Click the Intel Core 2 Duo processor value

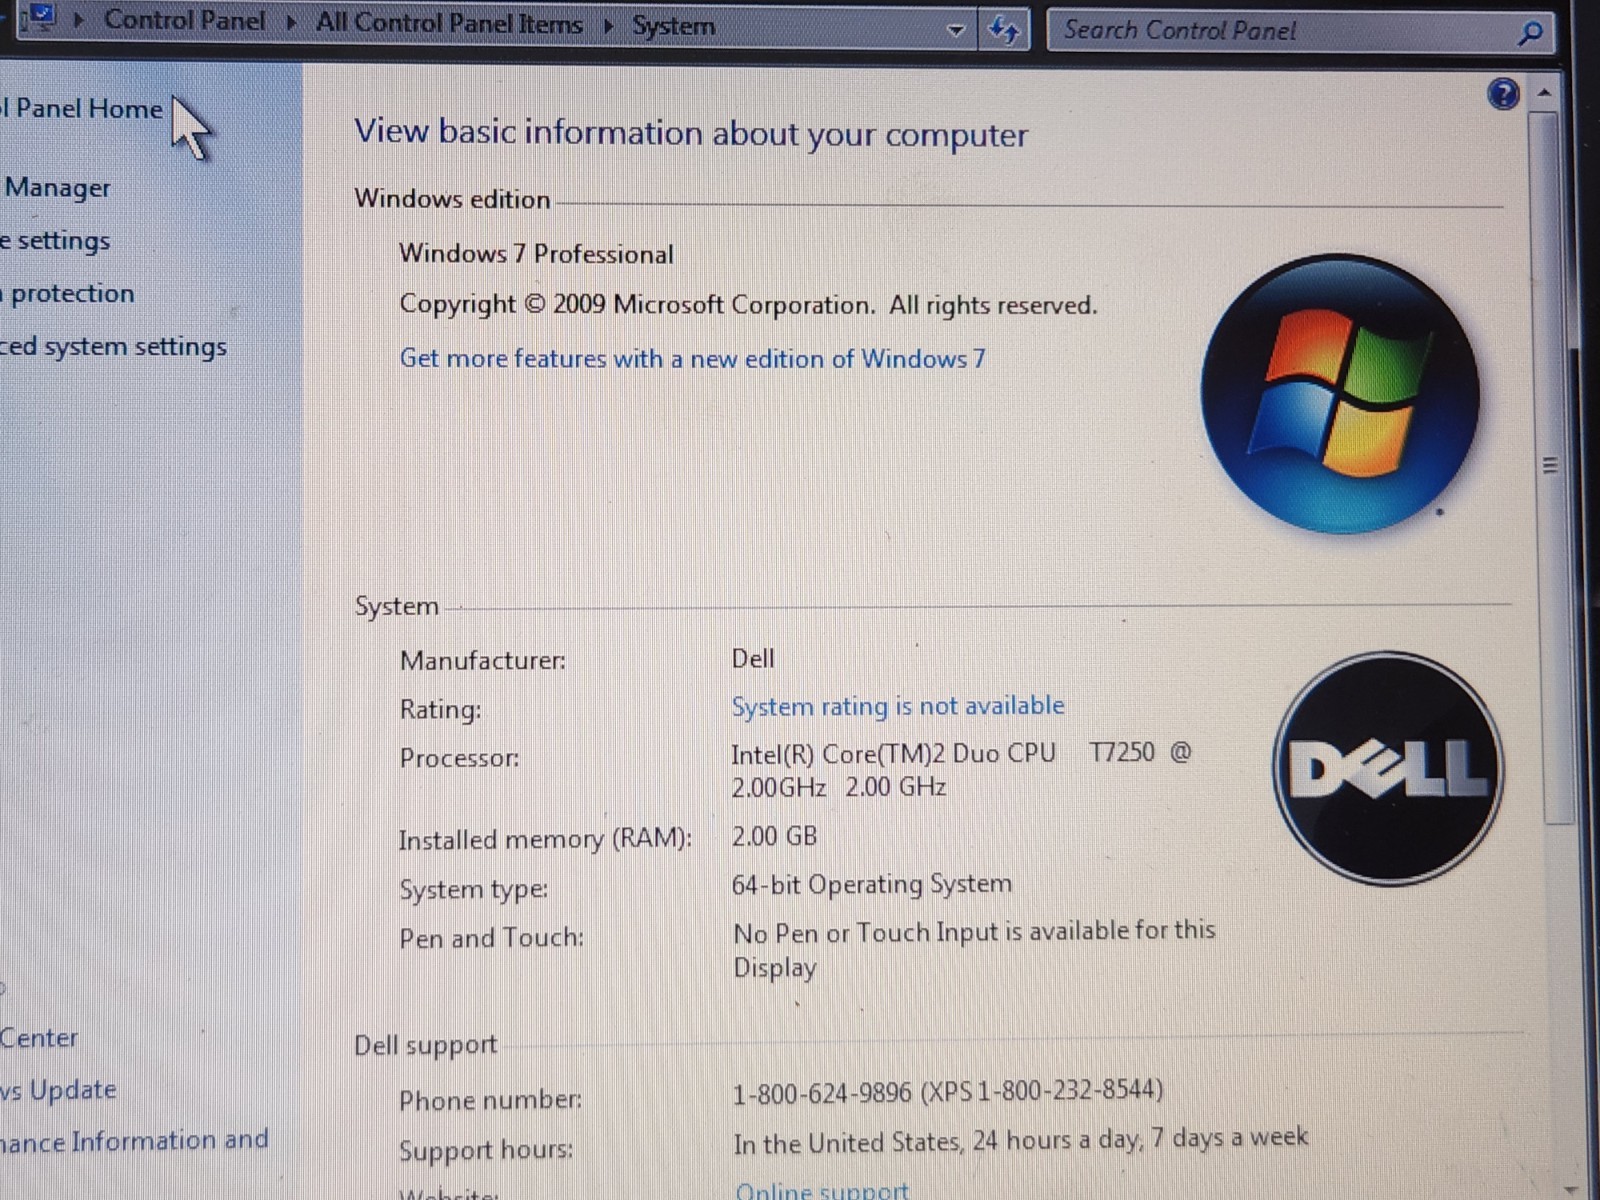[961, 769]
